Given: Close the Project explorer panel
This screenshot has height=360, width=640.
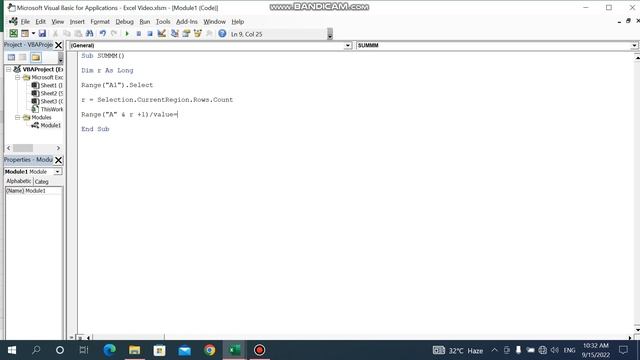Looking at the screenshot, I should click(58, 45).
